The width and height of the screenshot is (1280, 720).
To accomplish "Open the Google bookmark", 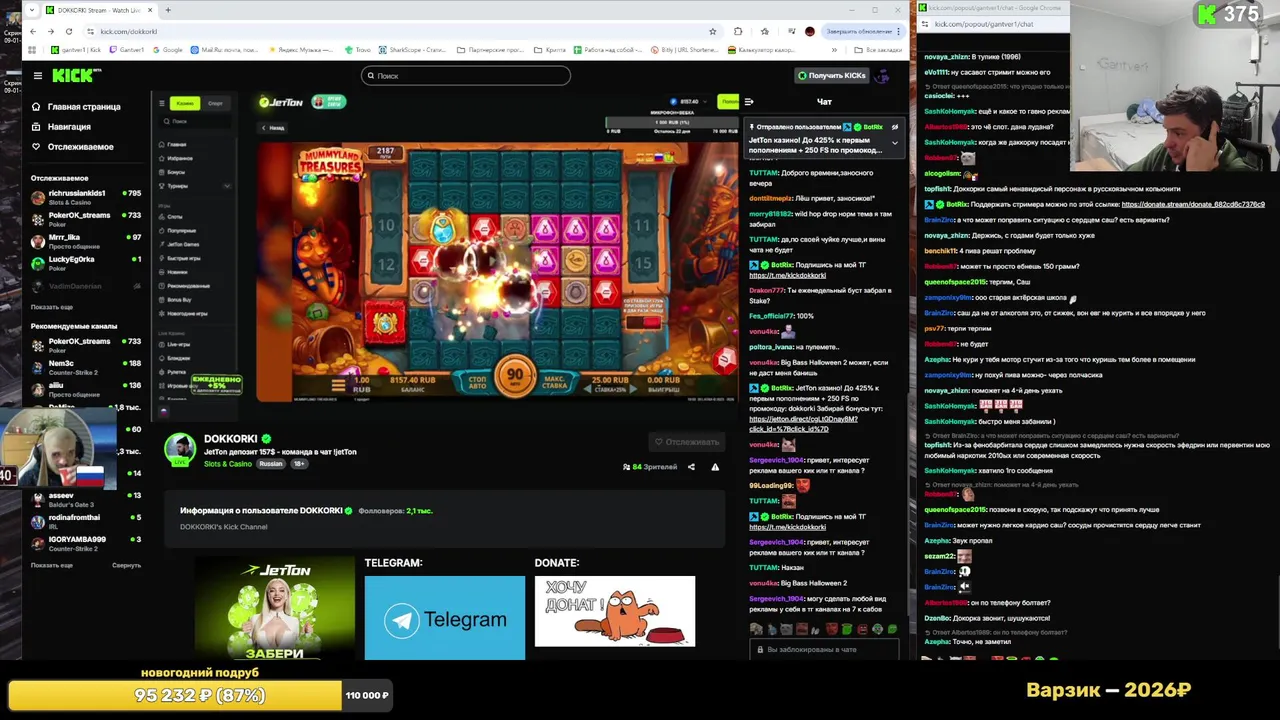I will click(167, 49).
